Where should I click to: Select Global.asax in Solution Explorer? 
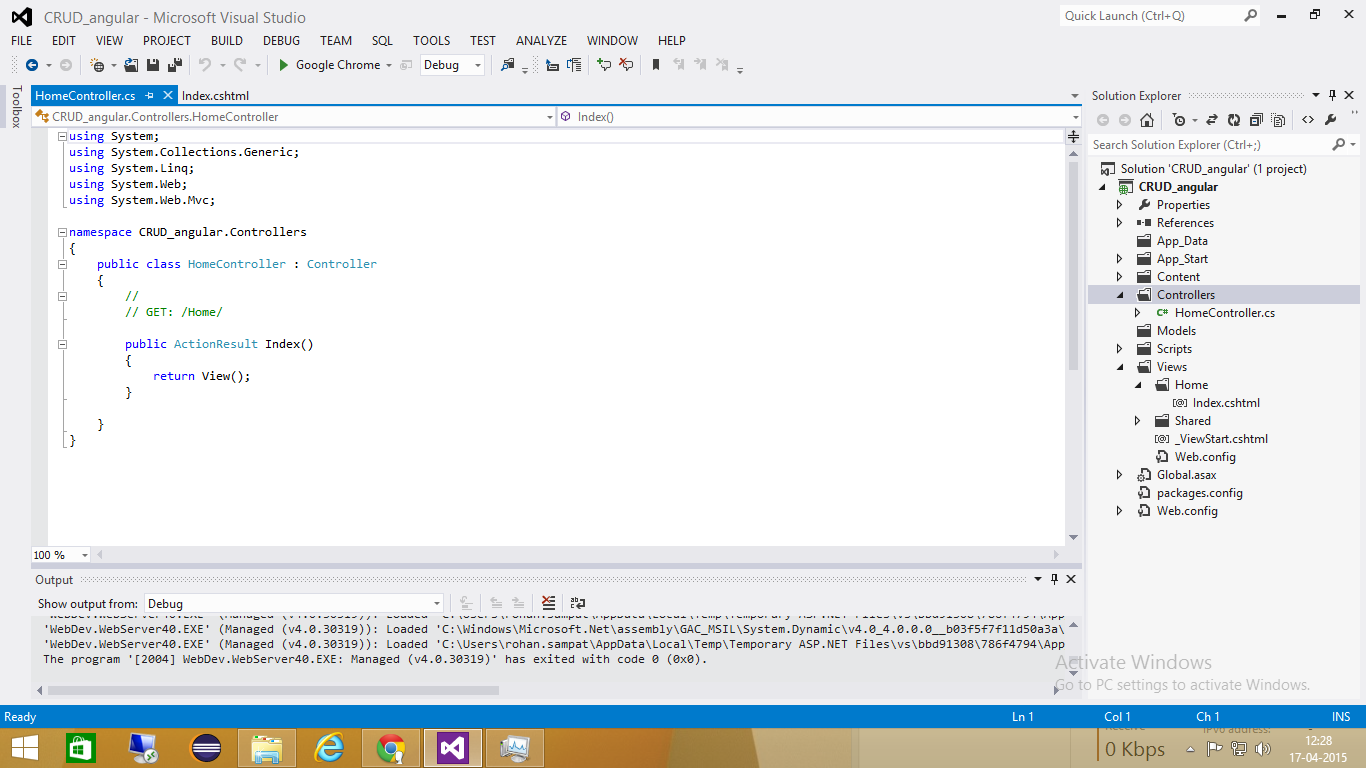[1187, 475]
